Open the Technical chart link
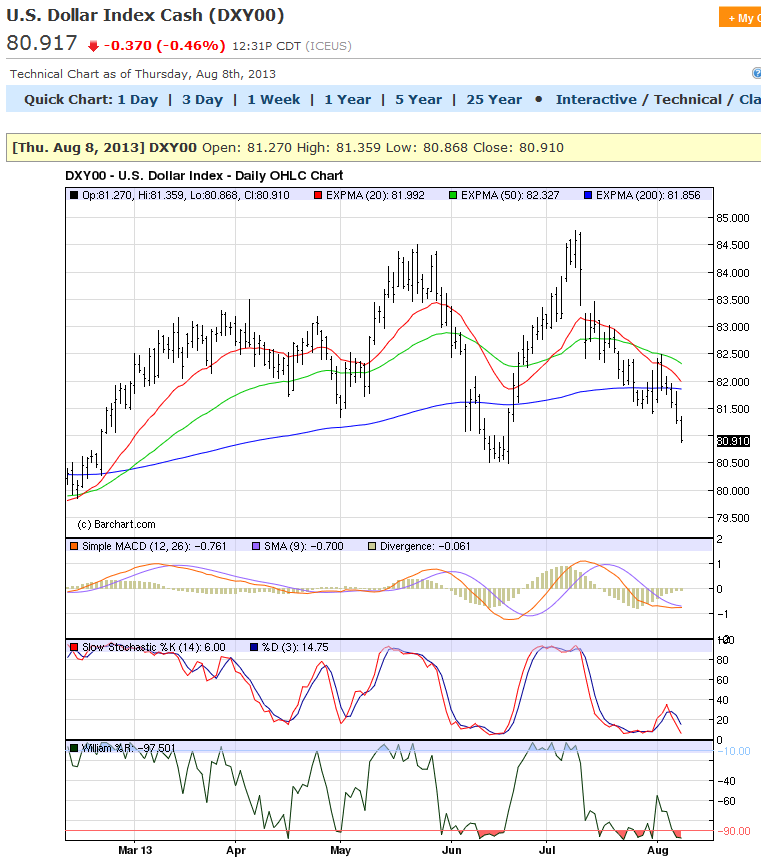 687,100
